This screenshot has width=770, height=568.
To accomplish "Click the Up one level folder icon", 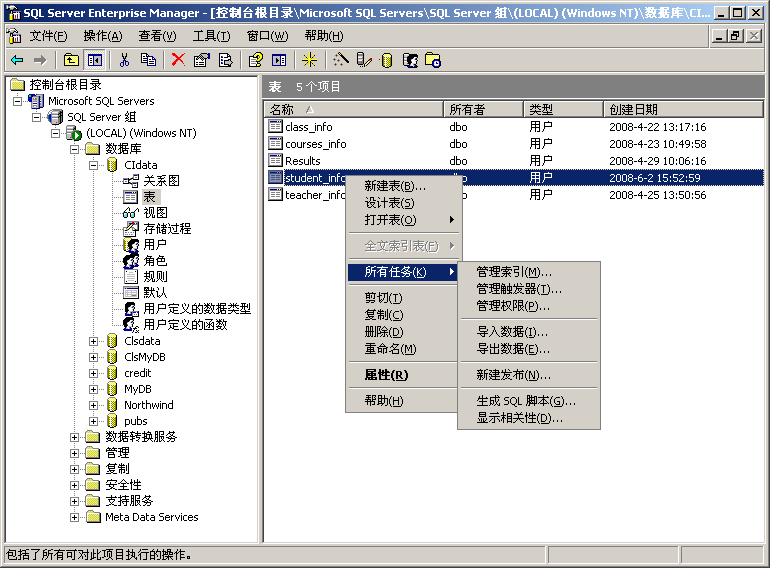I will point(71,60).
